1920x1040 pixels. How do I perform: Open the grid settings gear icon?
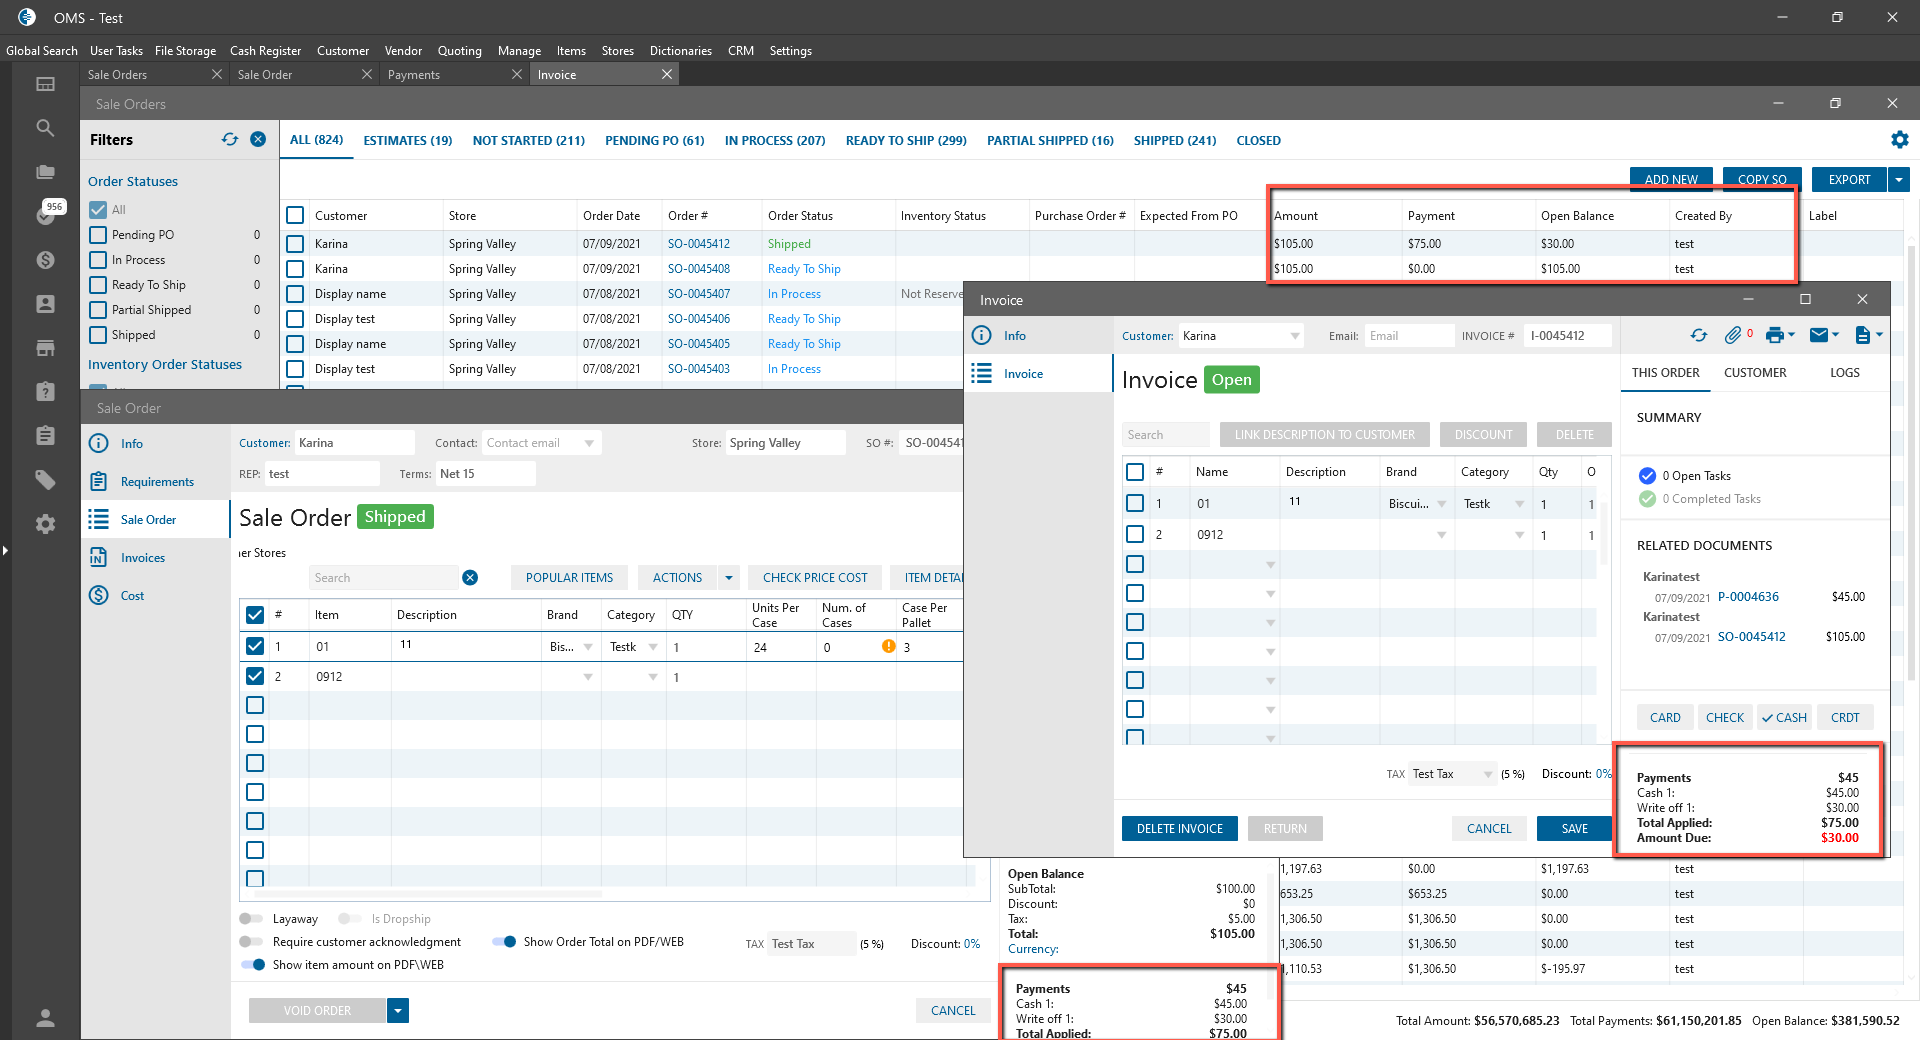(x=1899, y=140)
